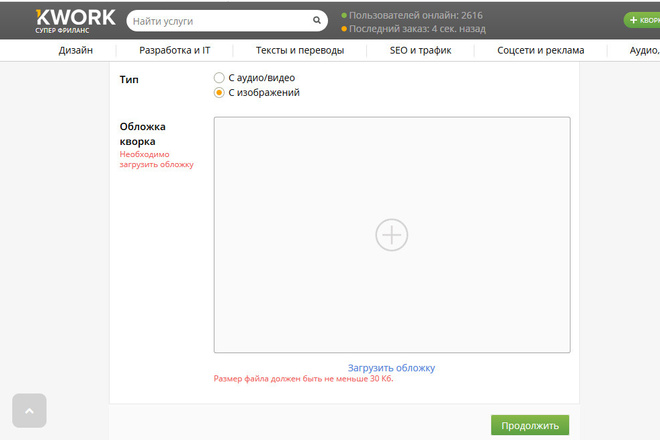The width and height of the screenshot is (660, 440).
Task: Open the Тексты и переводы category
Action: (300, 51)
